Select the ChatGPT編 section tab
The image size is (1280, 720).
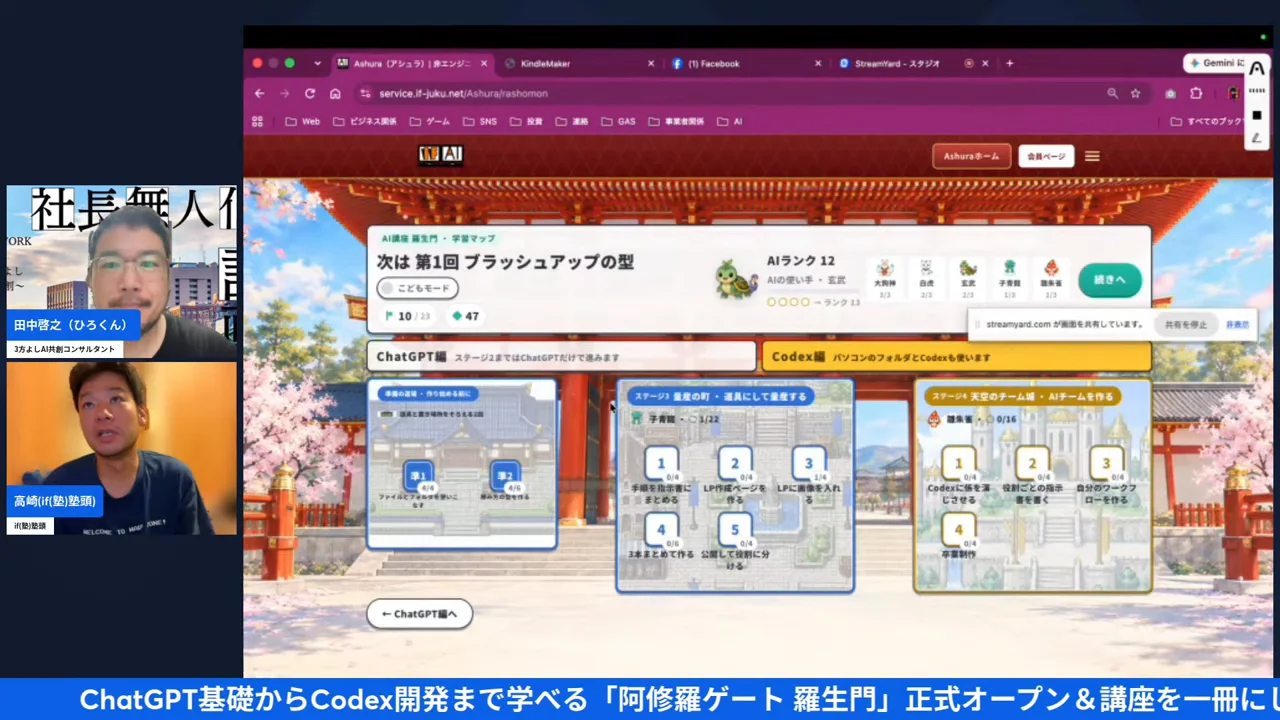click(x=561, y=357)
